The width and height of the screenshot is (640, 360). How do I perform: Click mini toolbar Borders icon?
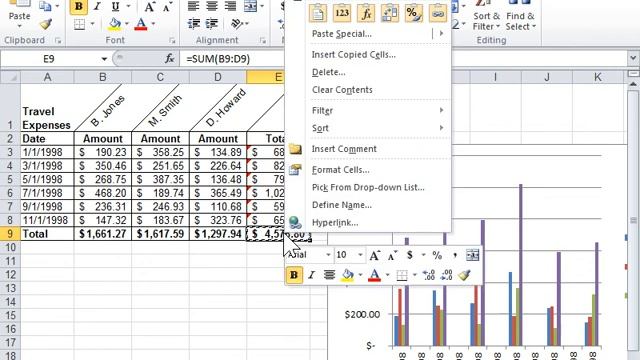(402, 275)
